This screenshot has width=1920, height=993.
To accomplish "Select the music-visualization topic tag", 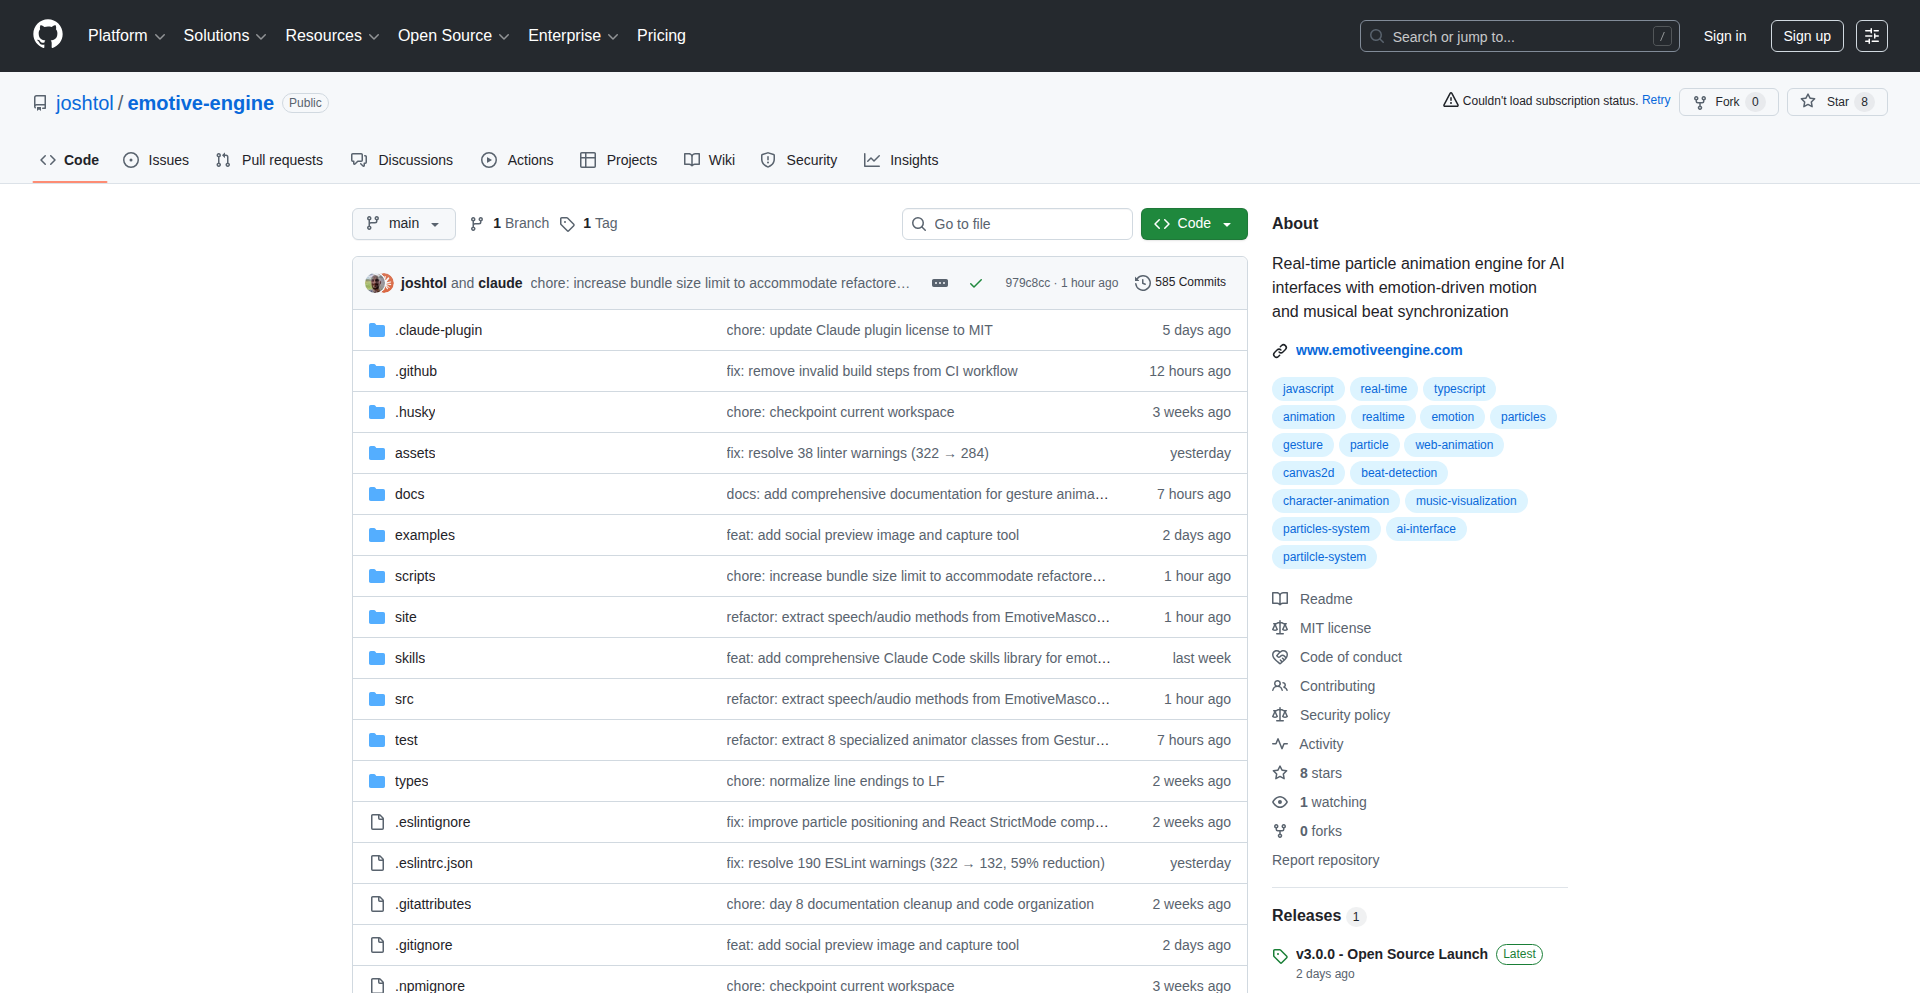I will pos(1466,501).
